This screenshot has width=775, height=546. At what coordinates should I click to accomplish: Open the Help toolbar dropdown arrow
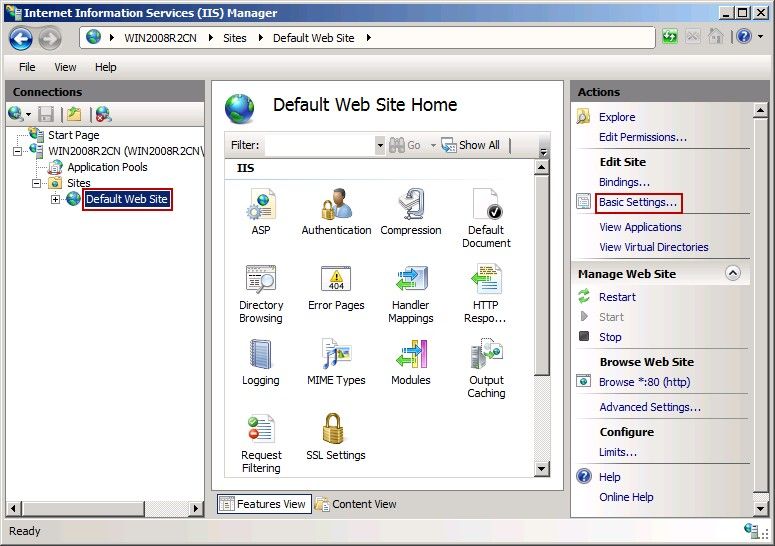pos(760,37)
